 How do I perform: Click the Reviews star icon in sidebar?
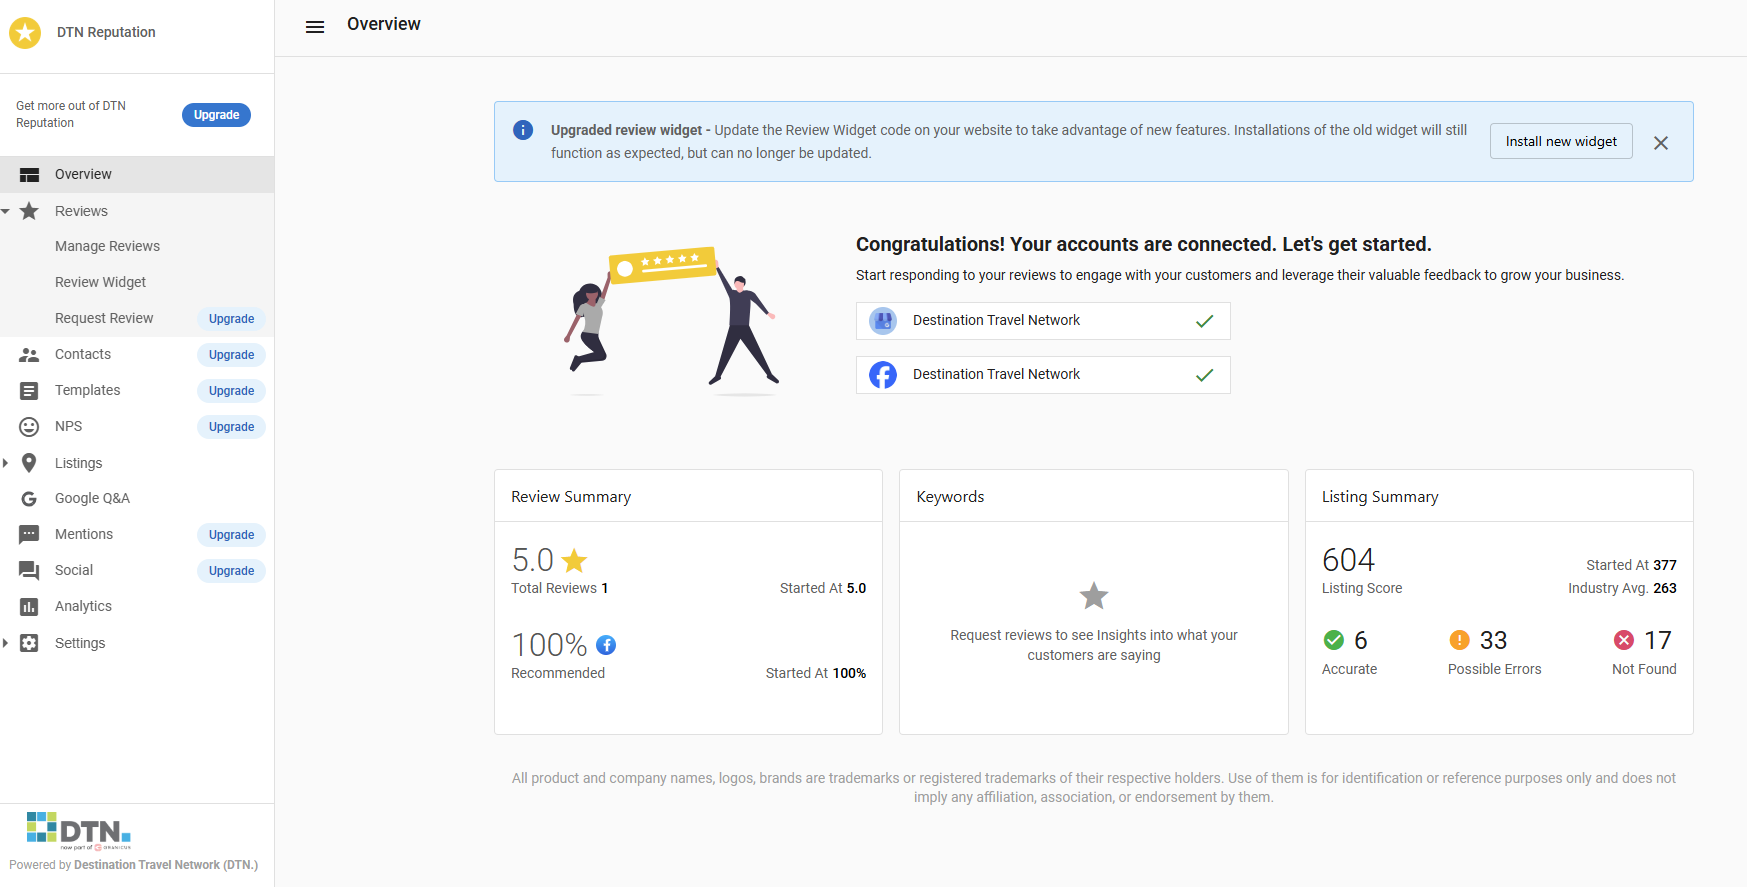[x=30, y=211]
